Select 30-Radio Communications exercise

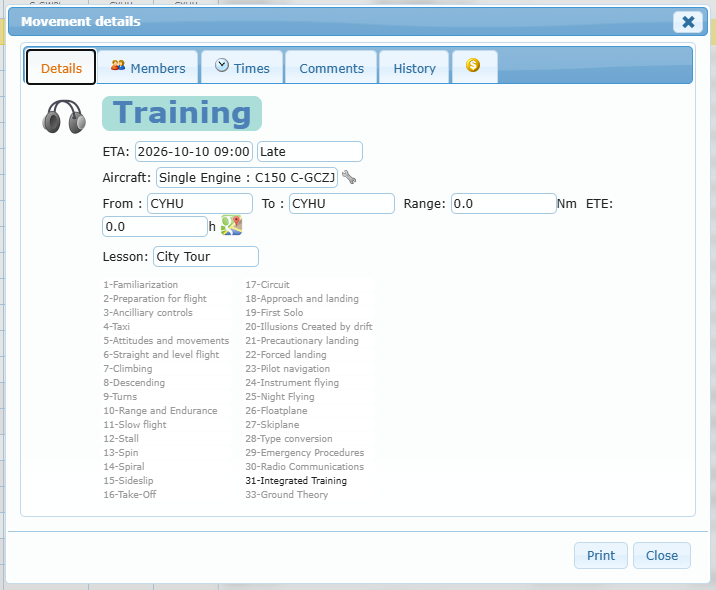[305, 467]
